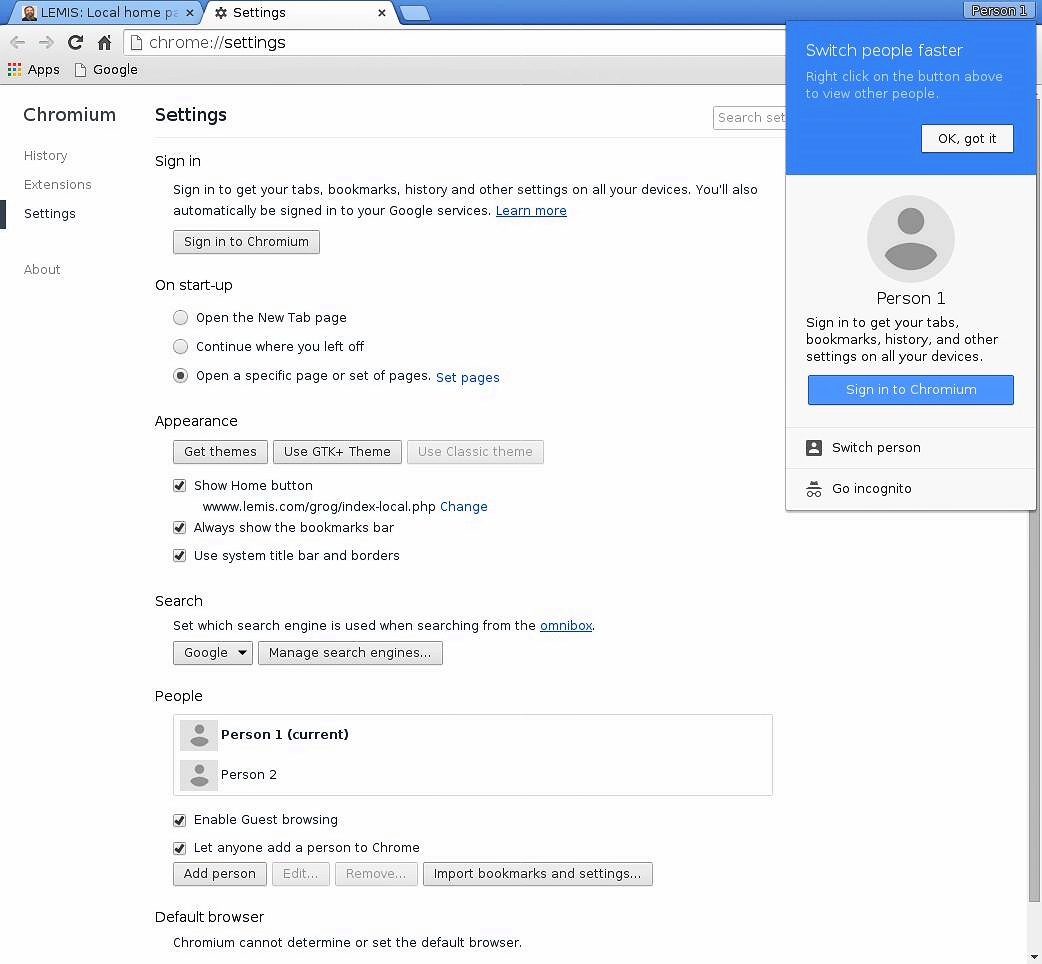Click the Person 2 avatar icon
This screenshot has width=1042, height=964.
[199, 775]
